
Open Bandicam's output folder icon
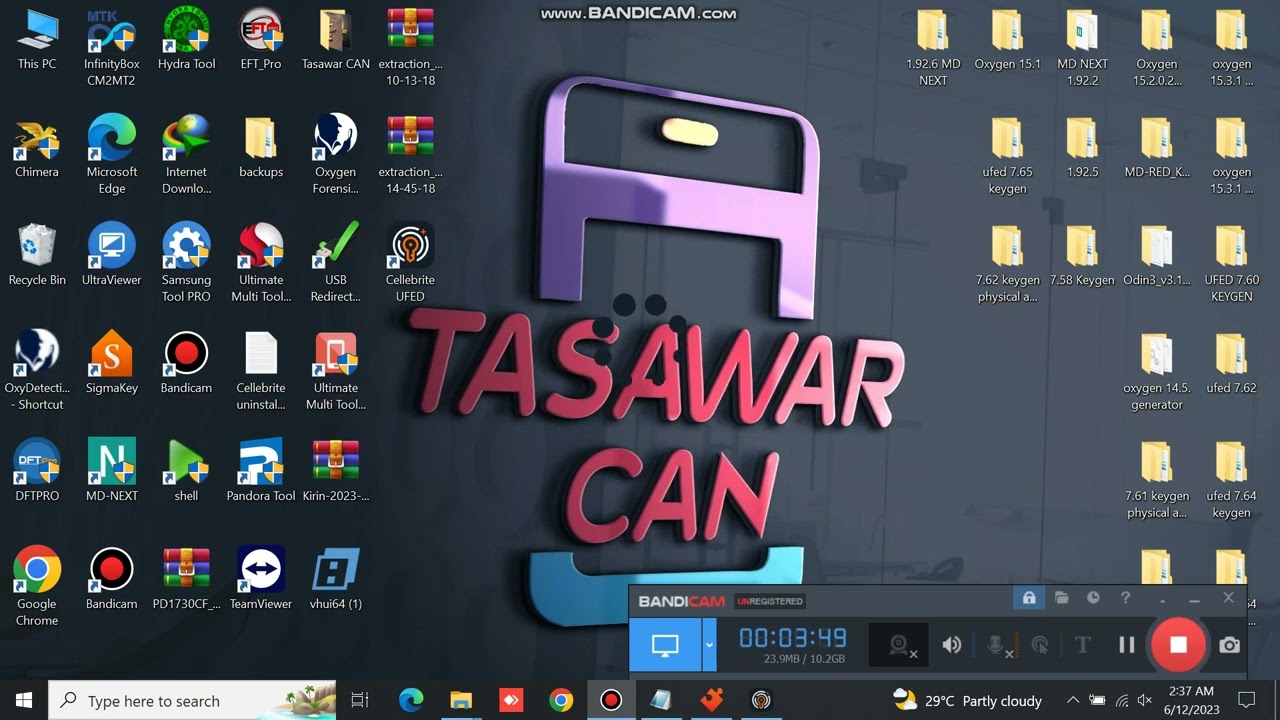(x=1061, y=598)
